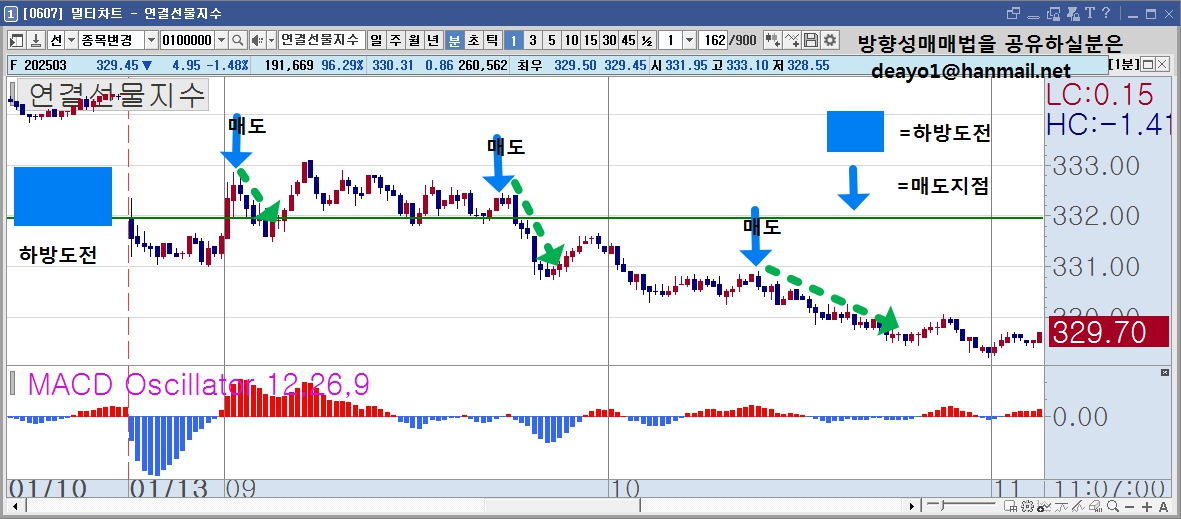
Task: Click the title bar underscore pin icon
Action: (1033, 17)
